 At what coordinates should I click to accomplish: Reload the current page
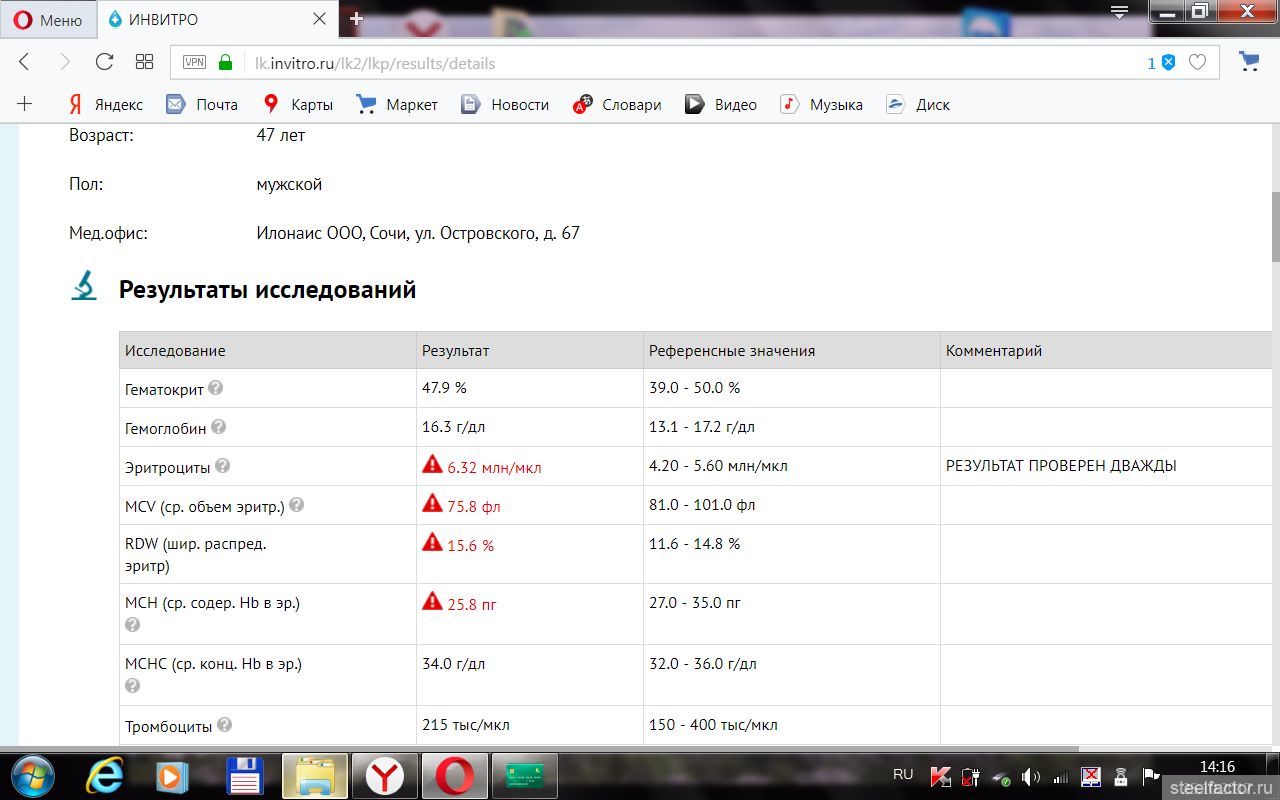tap(104, 62)
